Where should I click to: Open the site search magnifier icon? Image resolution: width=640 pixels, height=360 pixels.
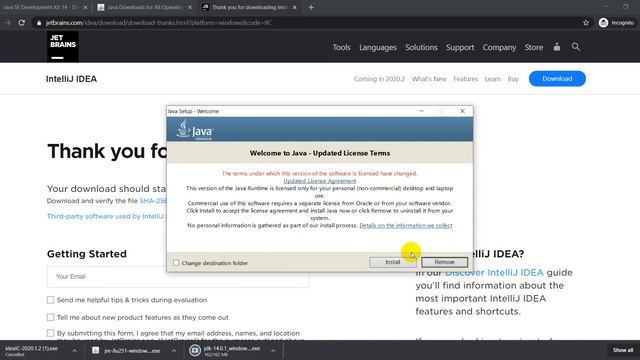point(576,47)
